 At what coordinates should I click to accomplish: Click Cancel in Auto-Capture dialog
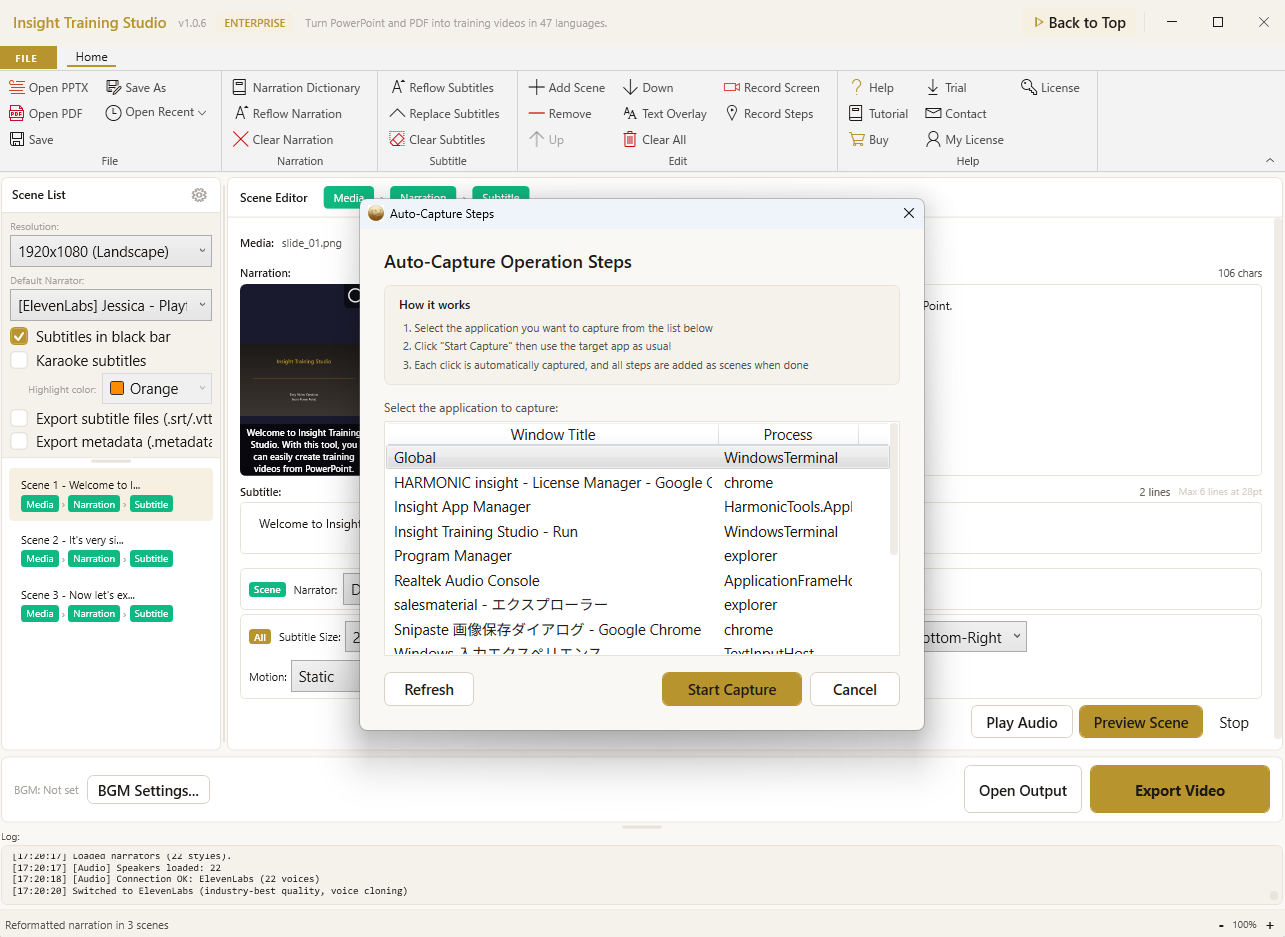[x=855, y=689]
